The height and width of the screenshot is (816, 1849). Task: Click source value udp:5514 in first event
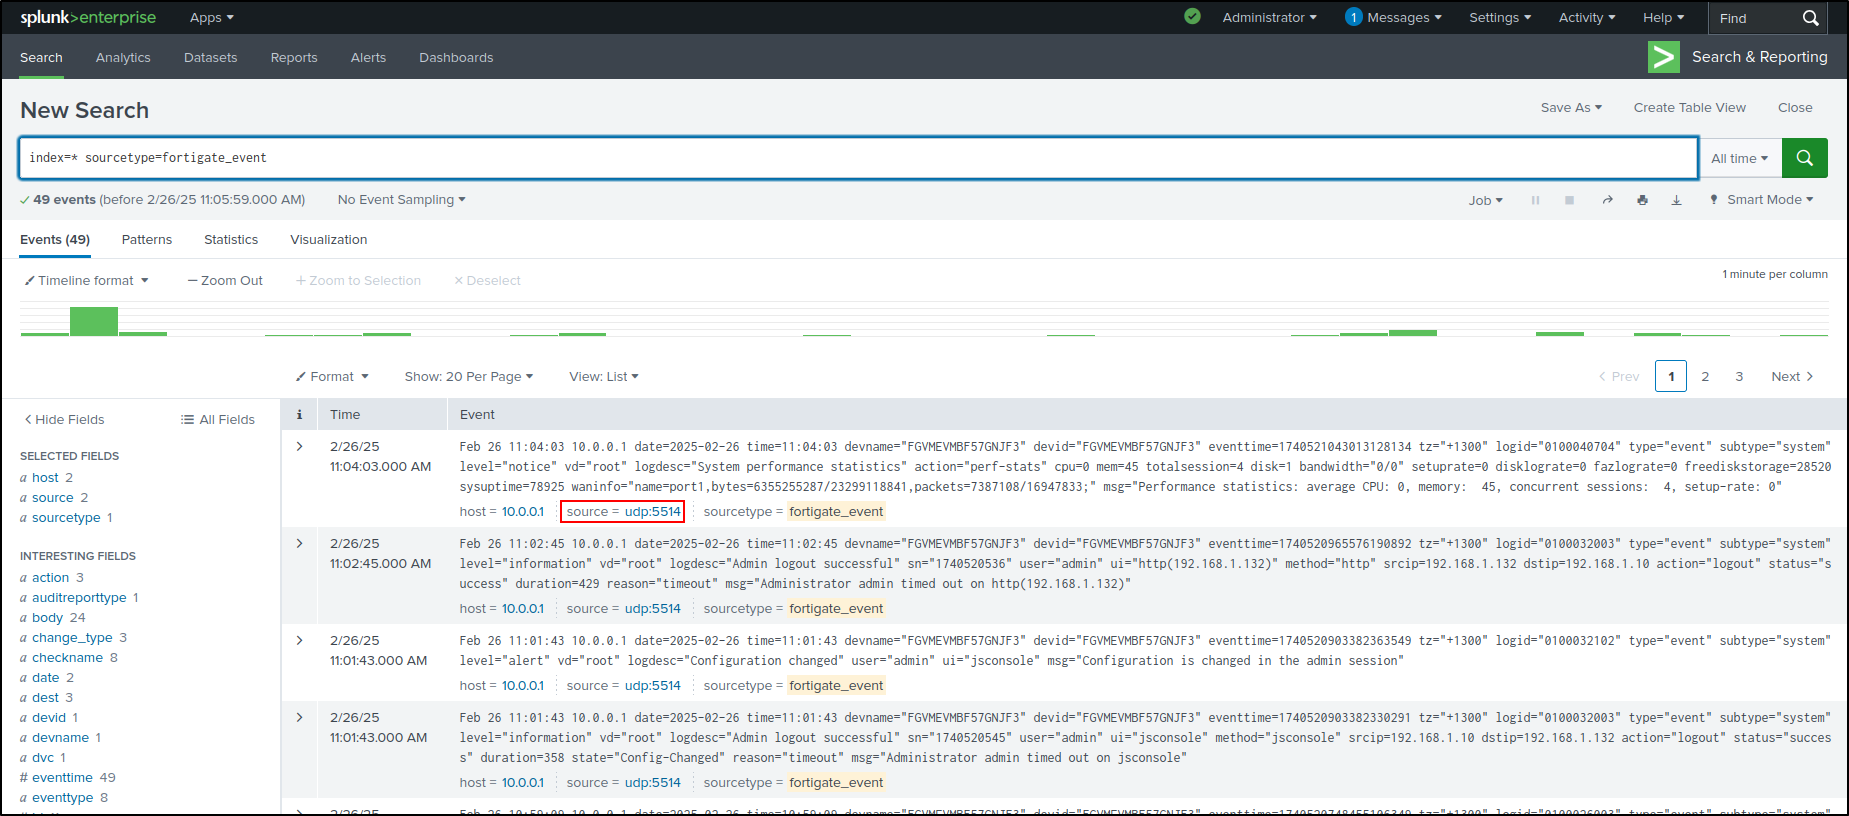653,512
